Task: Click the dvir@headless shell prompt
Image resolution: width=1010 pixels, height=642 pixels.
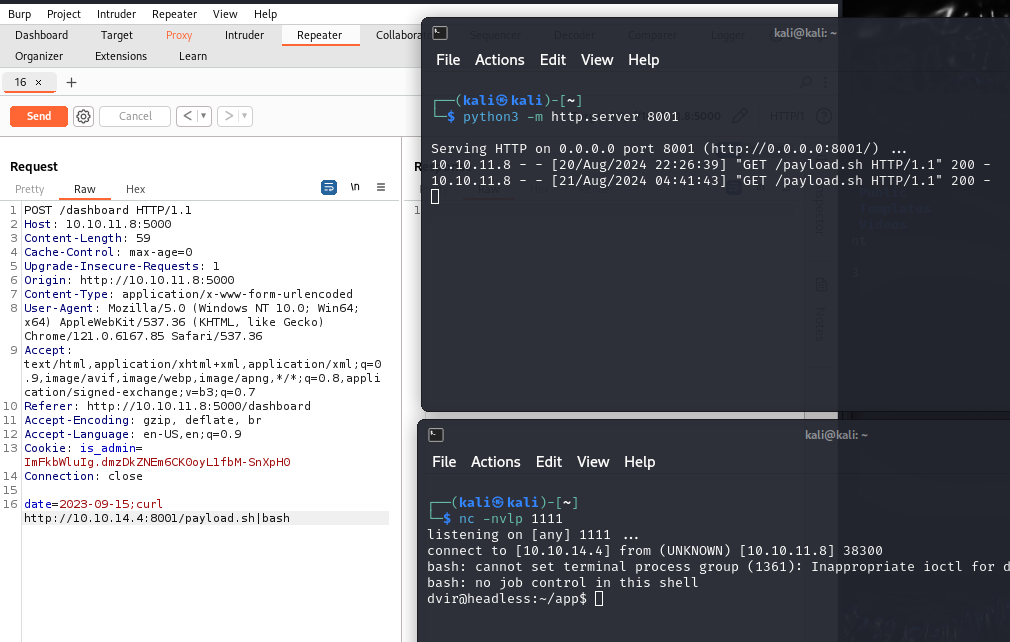Action: pyautogui.click(x=507, y=599)
